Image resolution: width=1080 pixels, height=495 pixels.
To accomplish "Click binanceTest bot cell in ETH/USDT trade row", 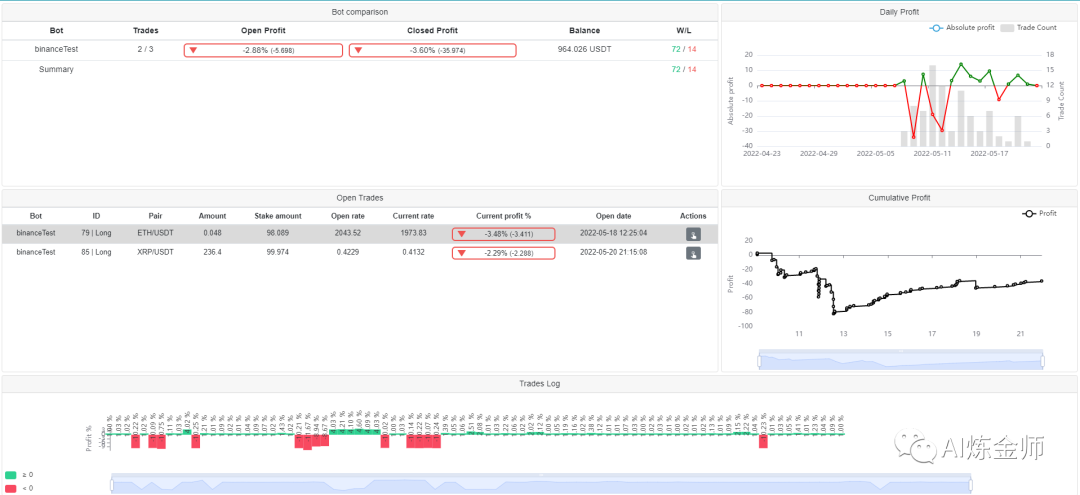I will pyautogui.click(x=36, y=233).
